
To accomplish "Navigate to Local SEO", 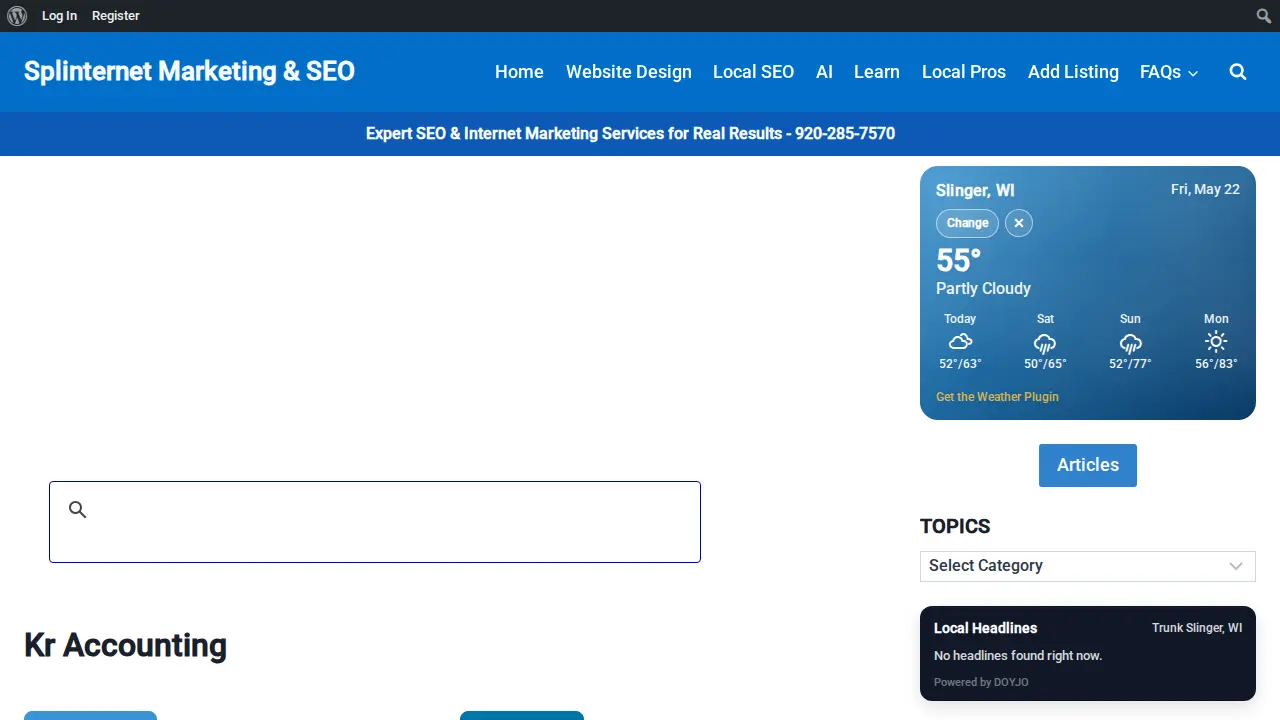I will (753, 72).
